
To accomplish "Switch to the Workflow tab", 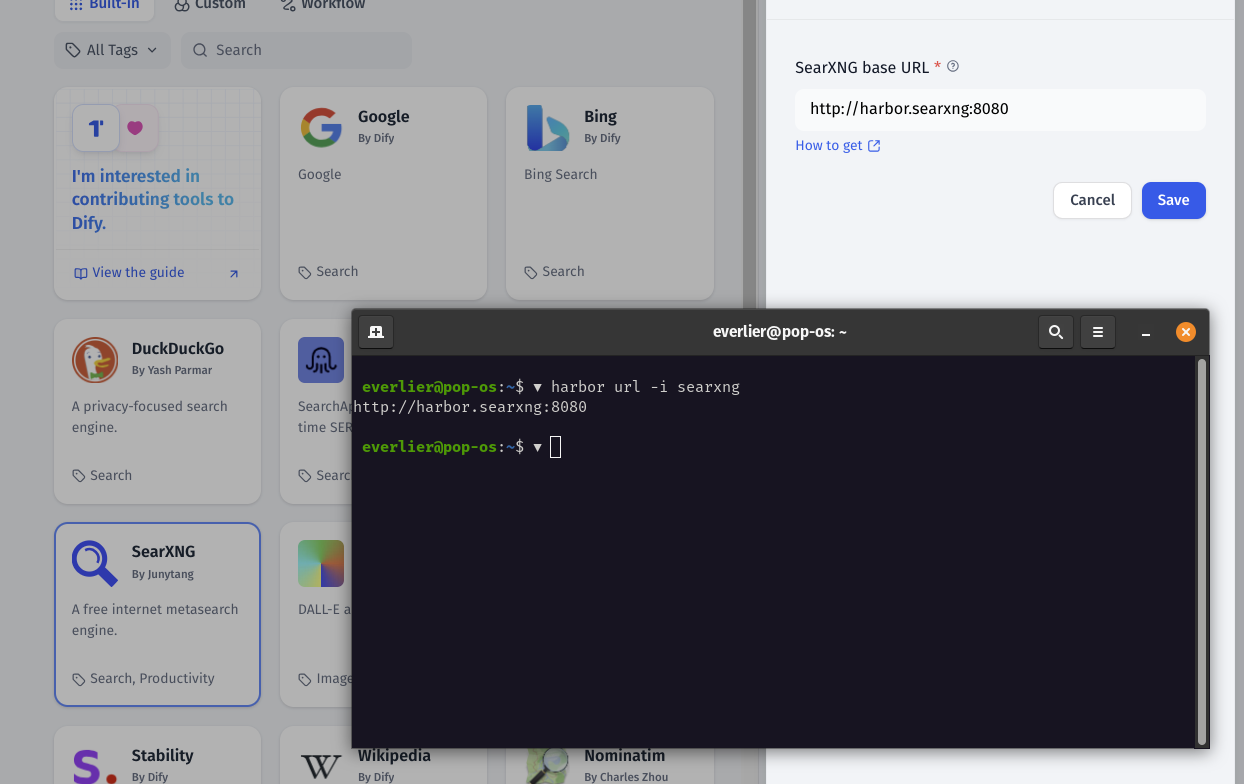I will [x=323, y=5].
